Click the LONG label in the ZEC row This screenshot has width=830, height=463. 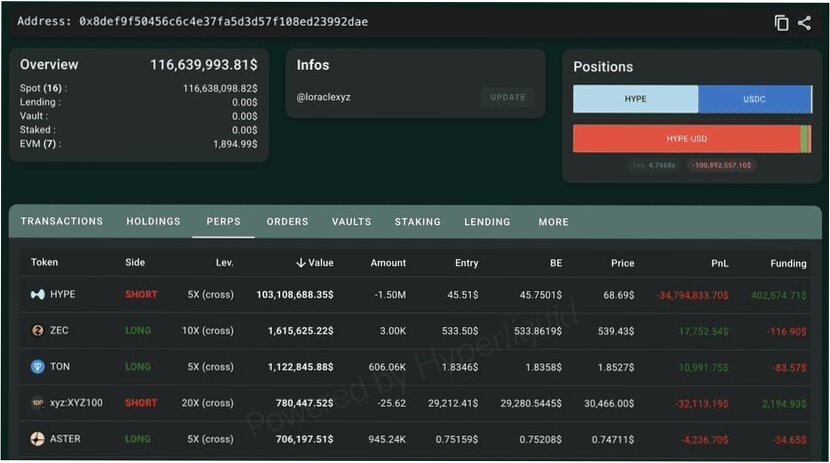click(x=138, y=331)
